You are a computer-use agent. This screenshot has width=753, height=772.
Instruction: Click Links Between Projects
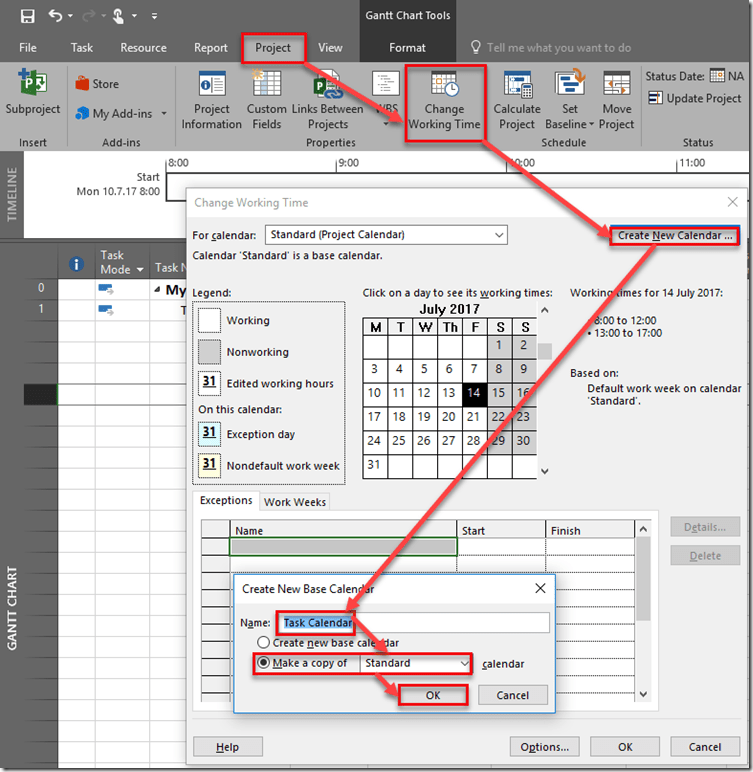pyautogui.click(x=327, y=100)
